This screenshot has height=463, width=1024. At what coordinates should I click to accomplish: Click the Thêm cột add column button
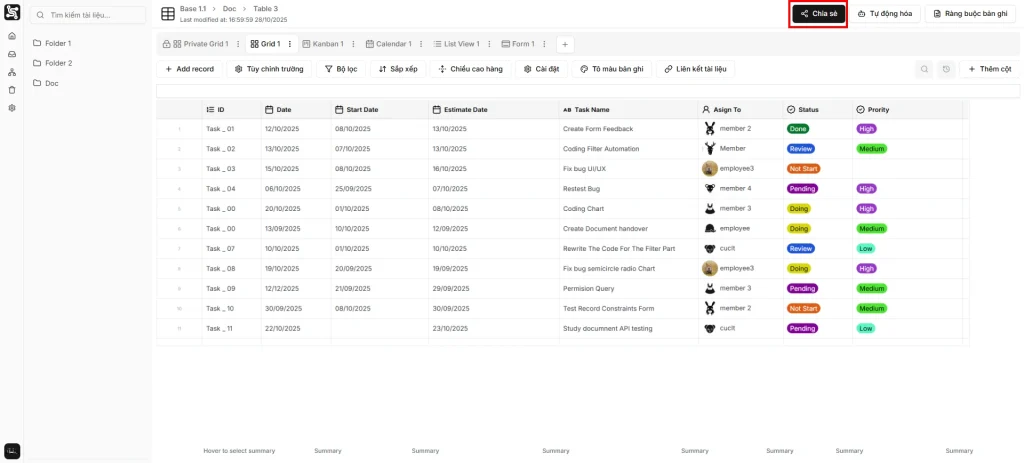coord(989,69)
